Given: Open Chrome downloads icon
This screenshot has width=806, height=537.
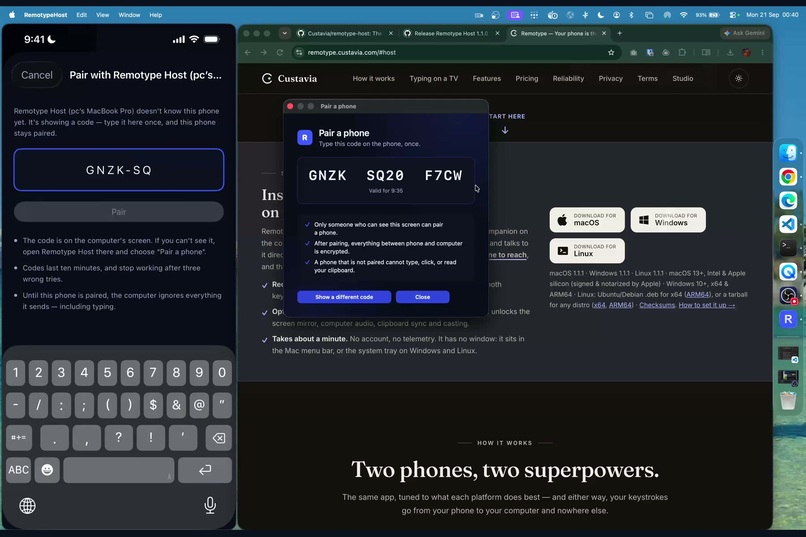Looking at the screenshot, I should pyautogui.click(x=730, y=52).
